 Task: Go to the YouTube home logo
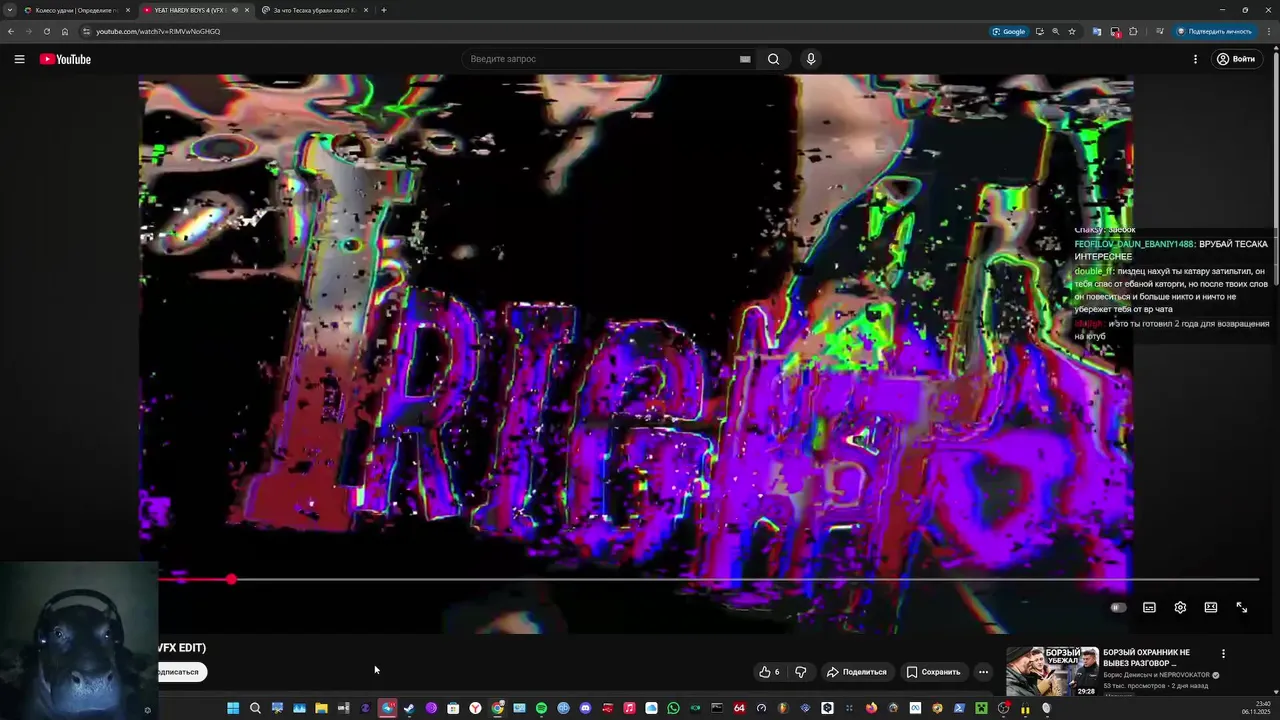tap(65, 59)
